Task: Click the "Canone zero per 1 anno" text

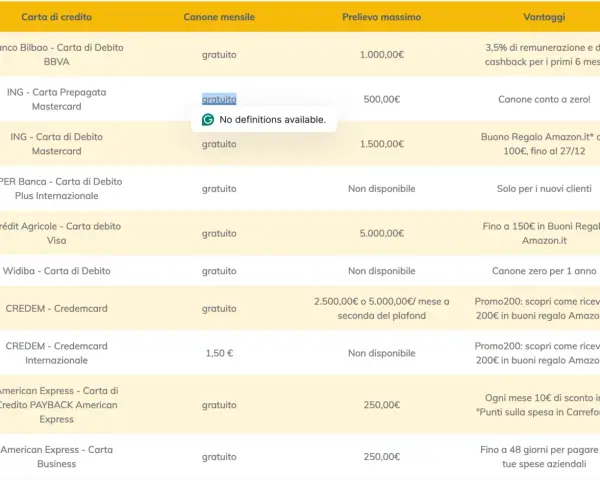Action: point(544,271)
